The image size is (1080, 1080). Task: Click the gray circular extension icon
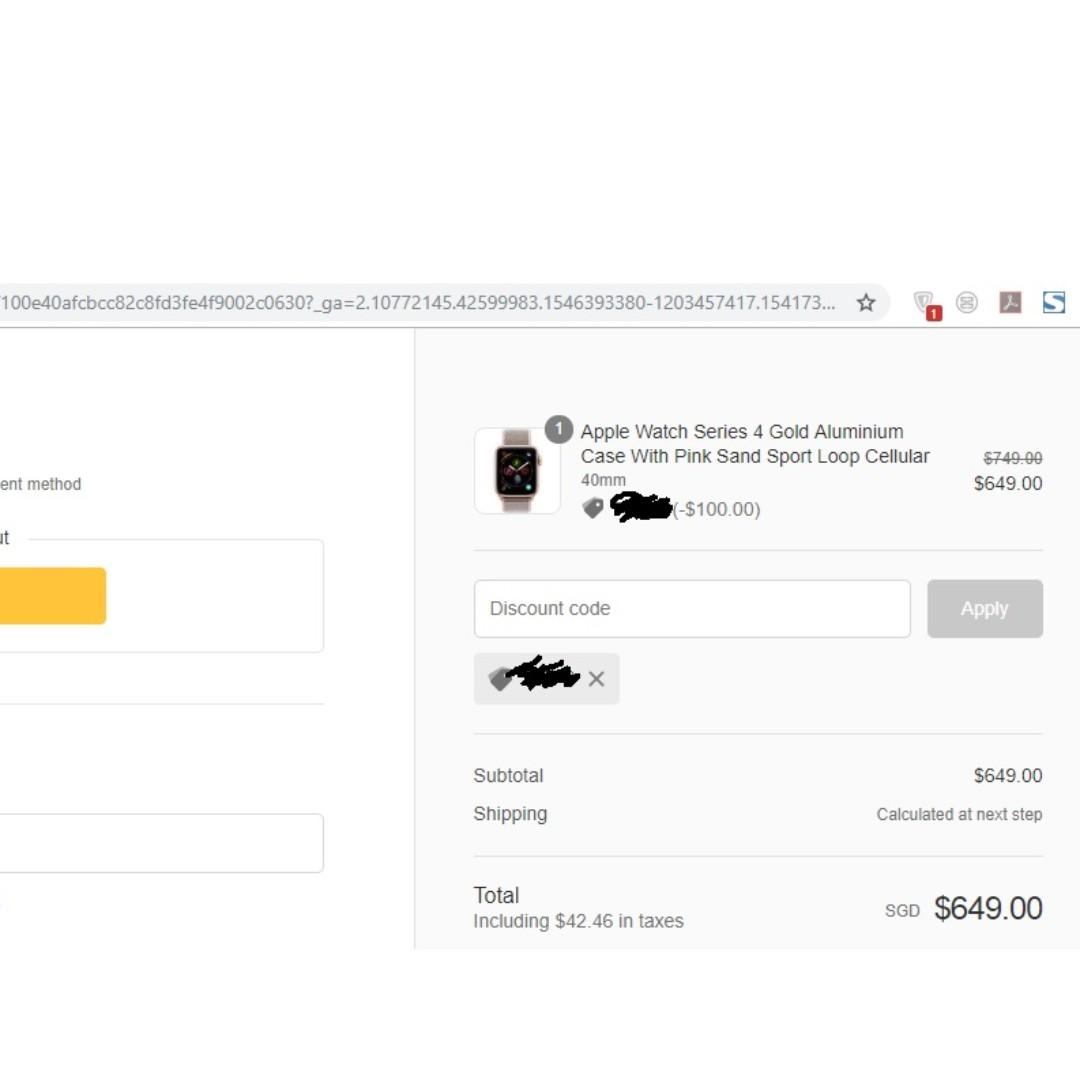pos(966,303)
